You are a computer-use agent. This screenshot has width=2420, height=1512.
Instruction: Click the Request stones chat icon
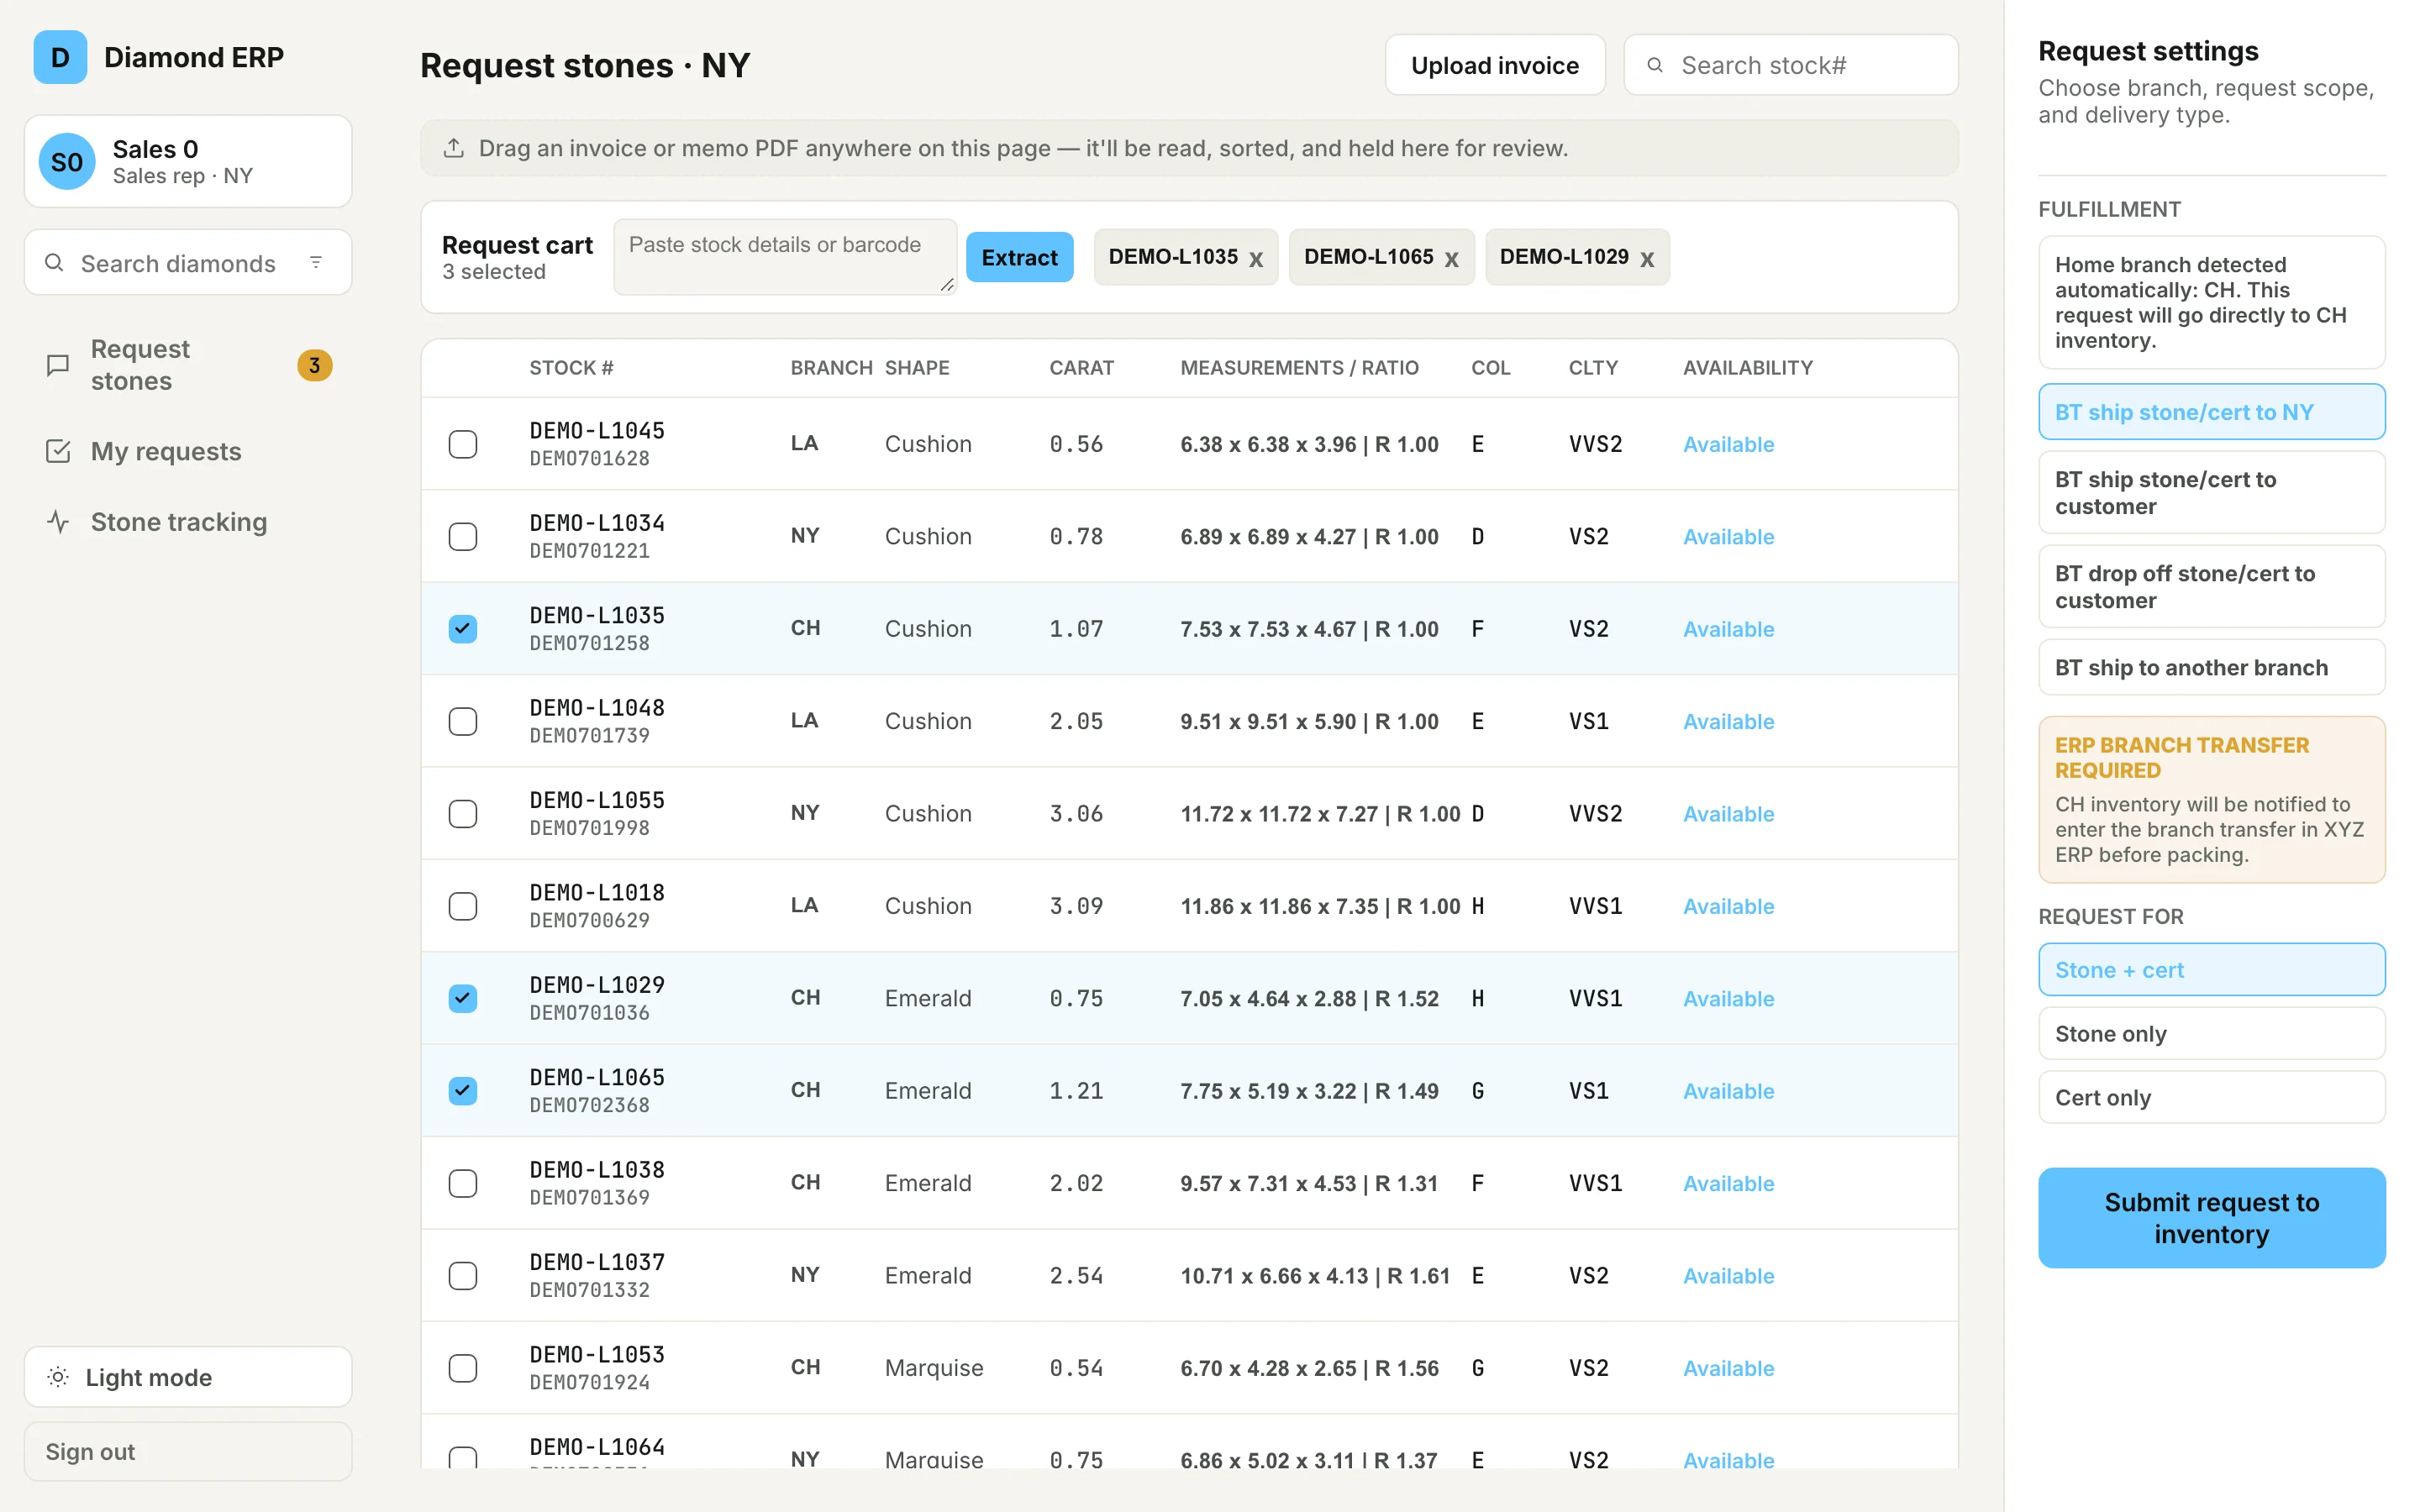click(58, 365)
